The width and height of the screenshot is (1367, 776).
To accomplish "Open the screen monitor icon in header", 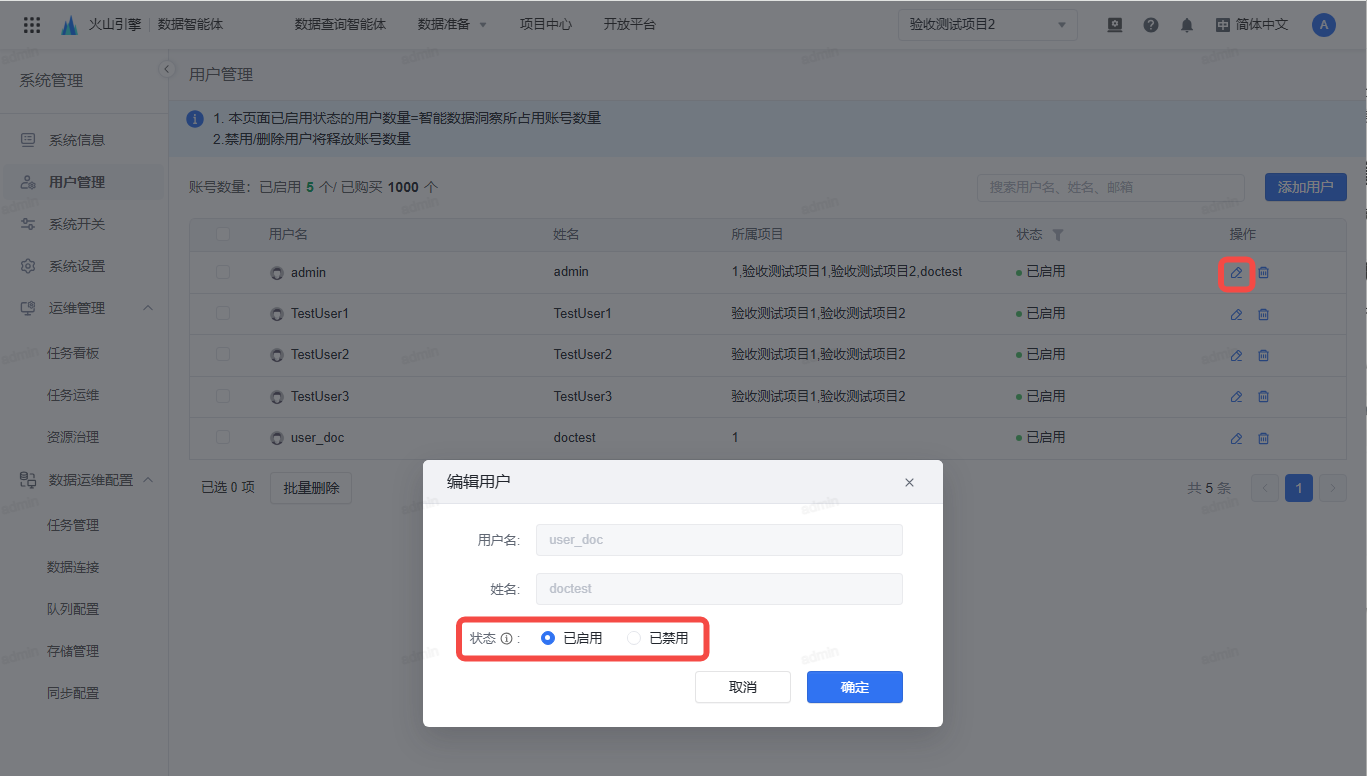I will pyautogui.click(x=1115, y=25).
